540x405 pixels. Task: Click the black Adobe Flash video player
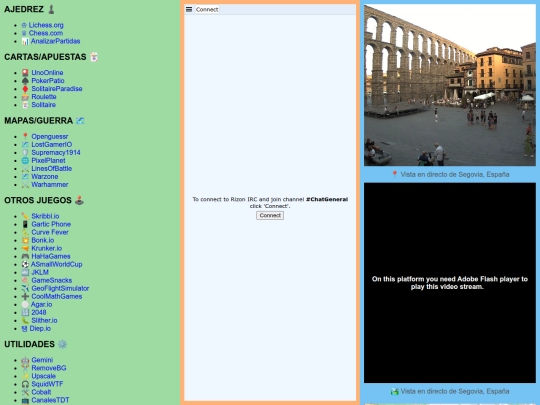[x=450, y=283]
